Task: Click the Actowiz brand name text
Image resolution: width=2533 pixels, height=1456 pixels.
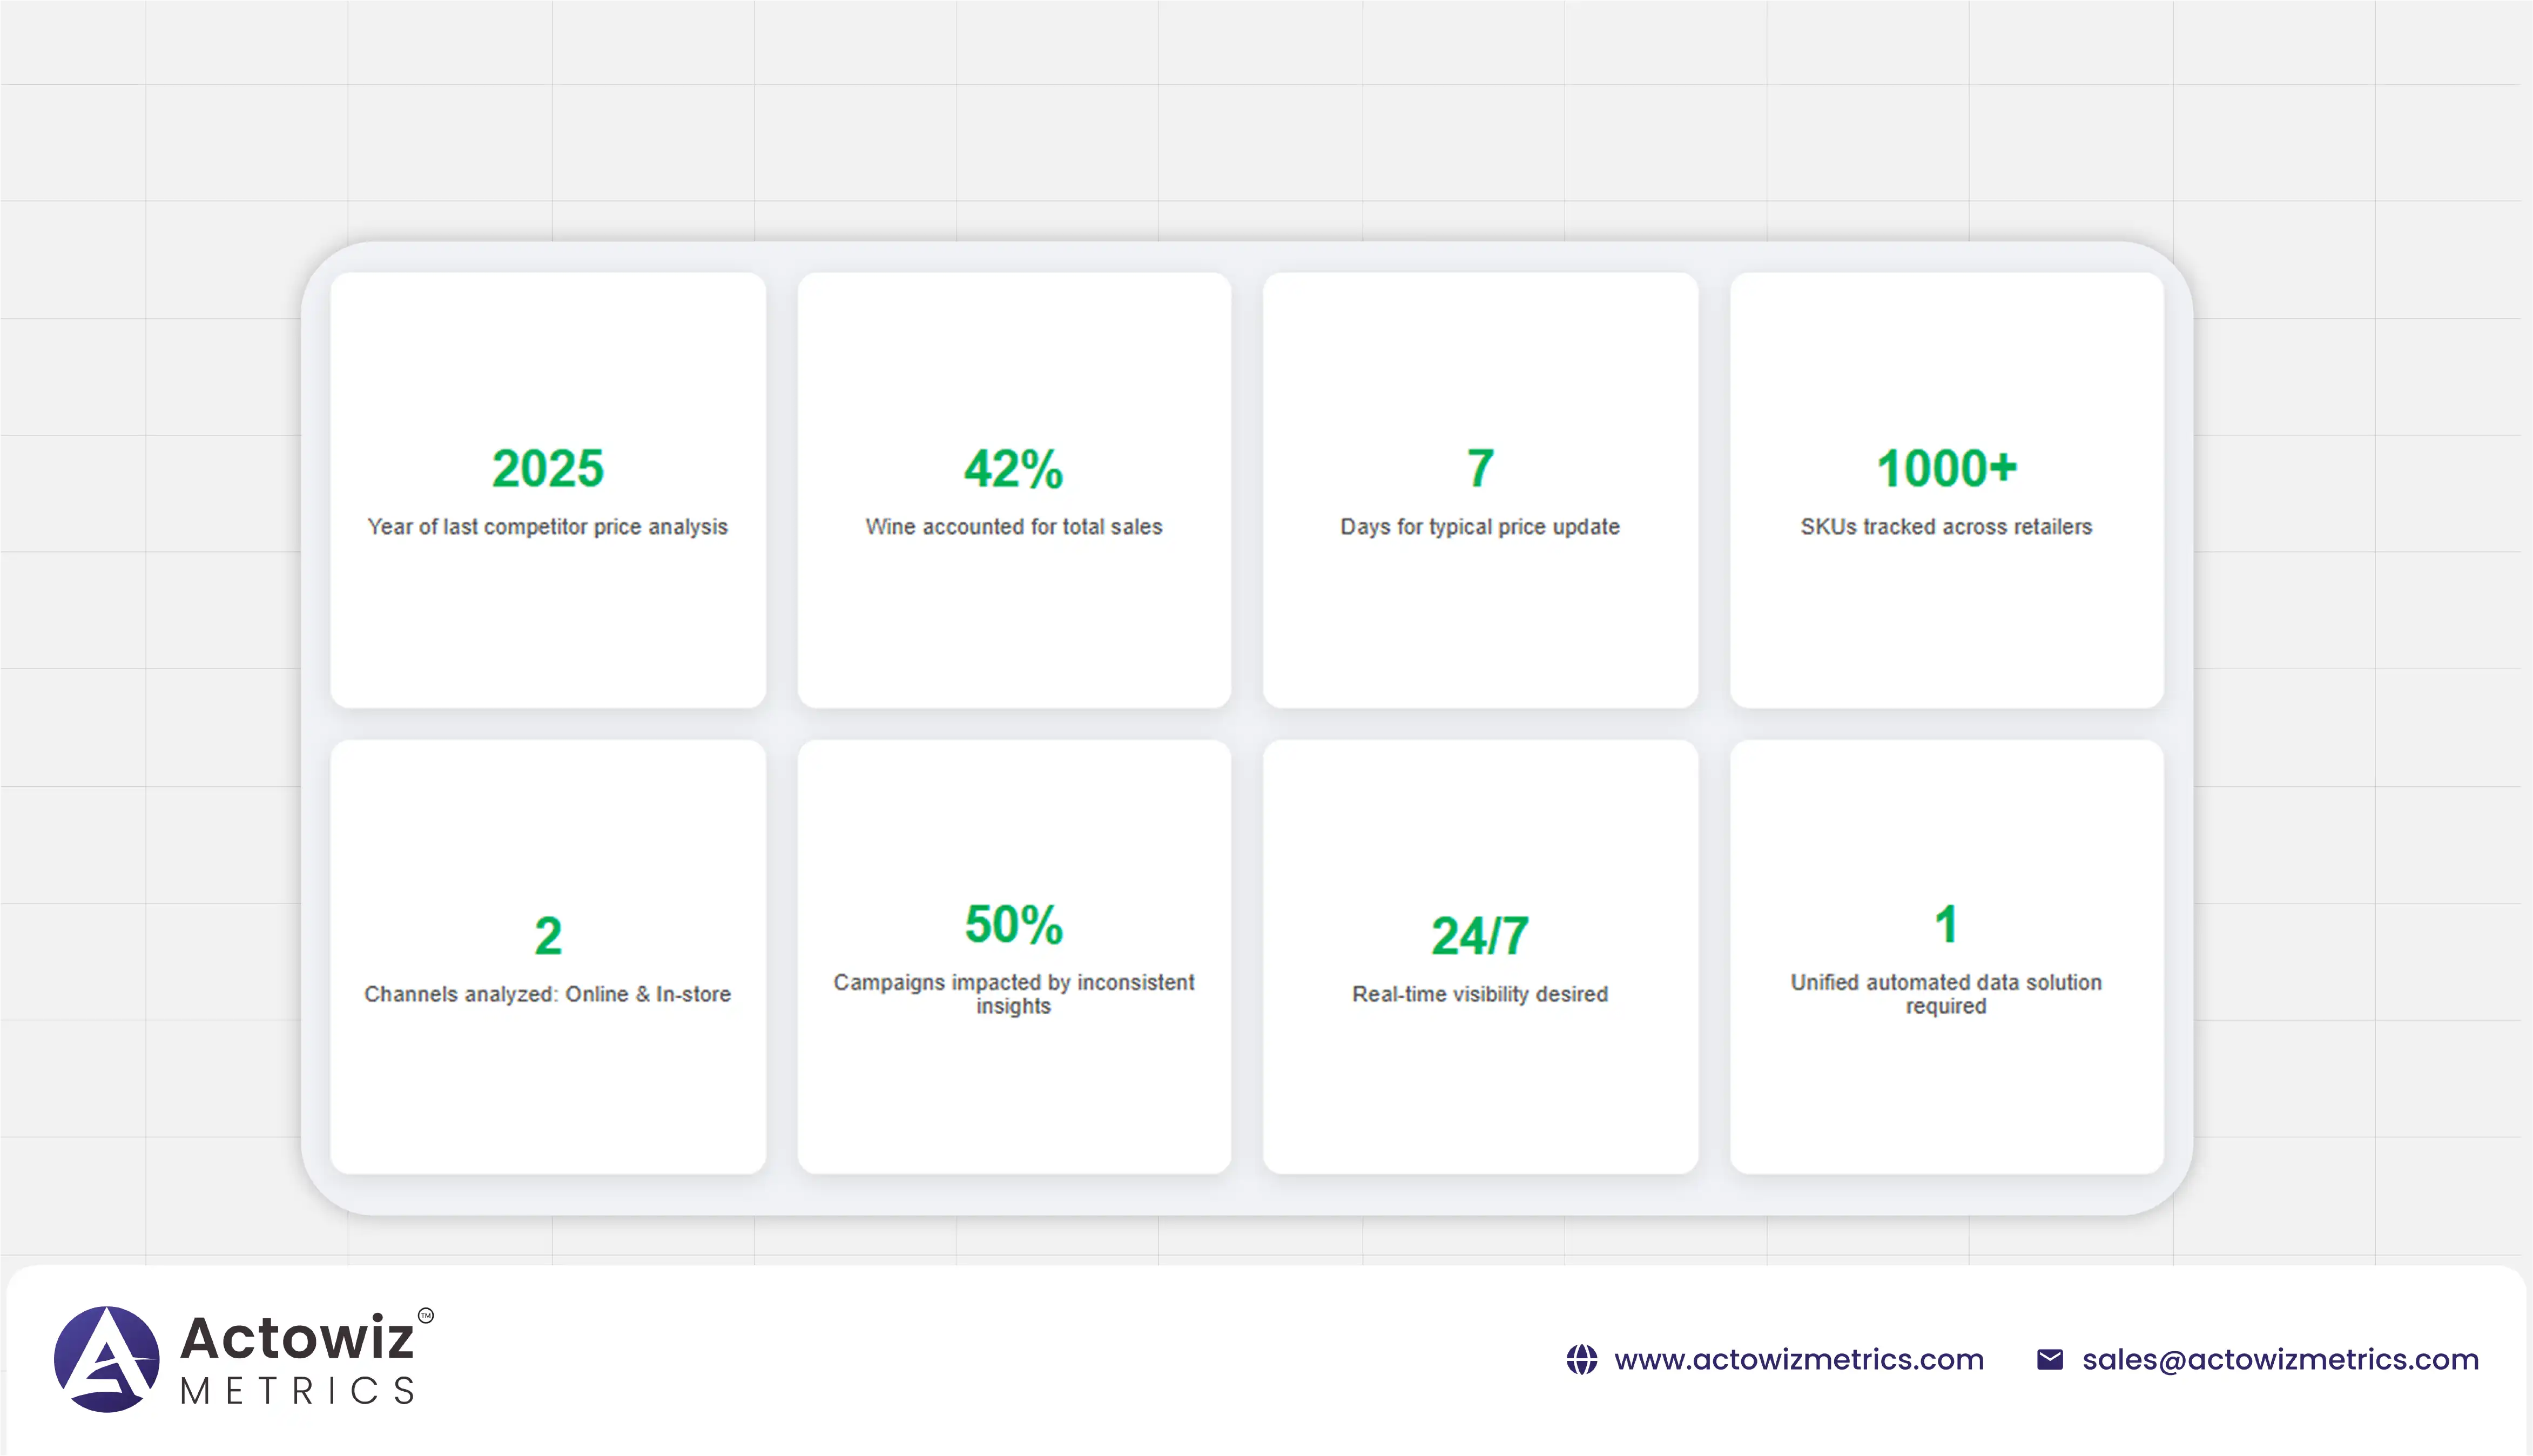Action: coord(297,1338)
